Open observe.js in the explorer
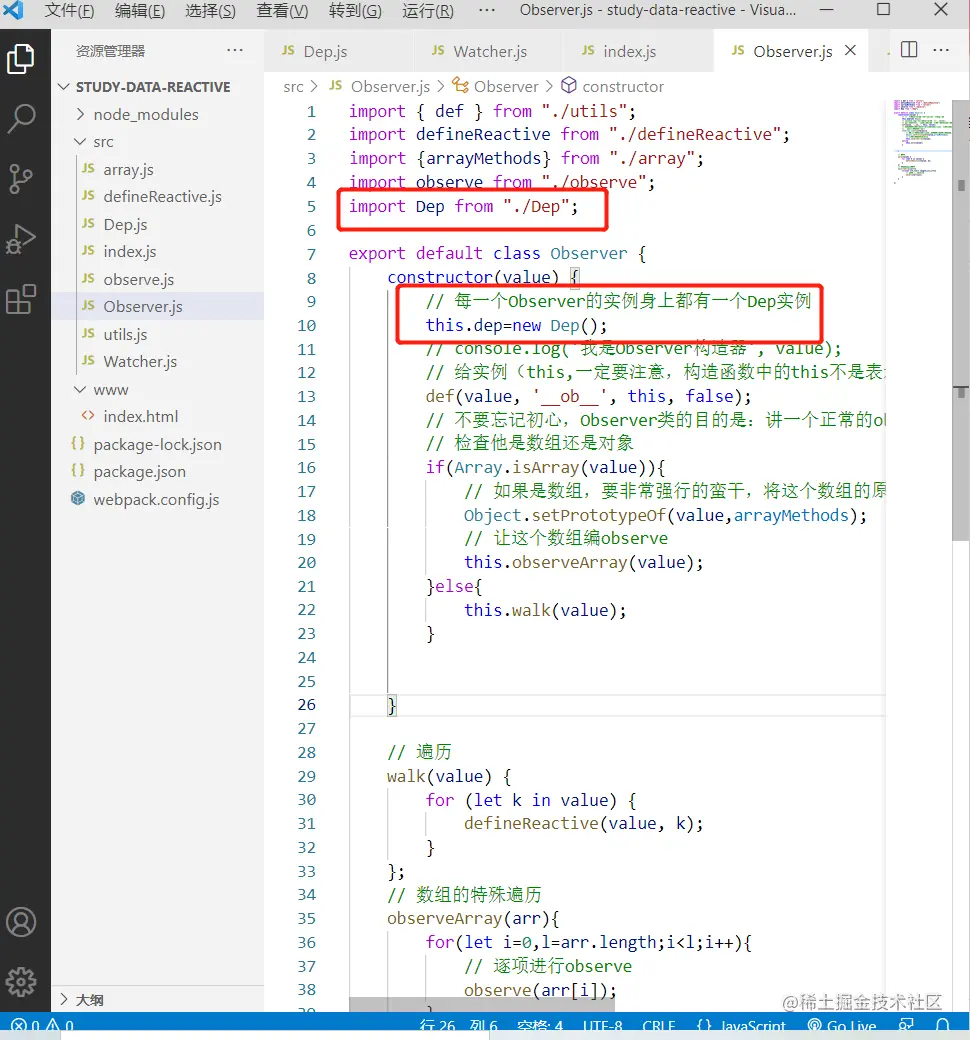970x1040 pixels. tap(158, 279)
